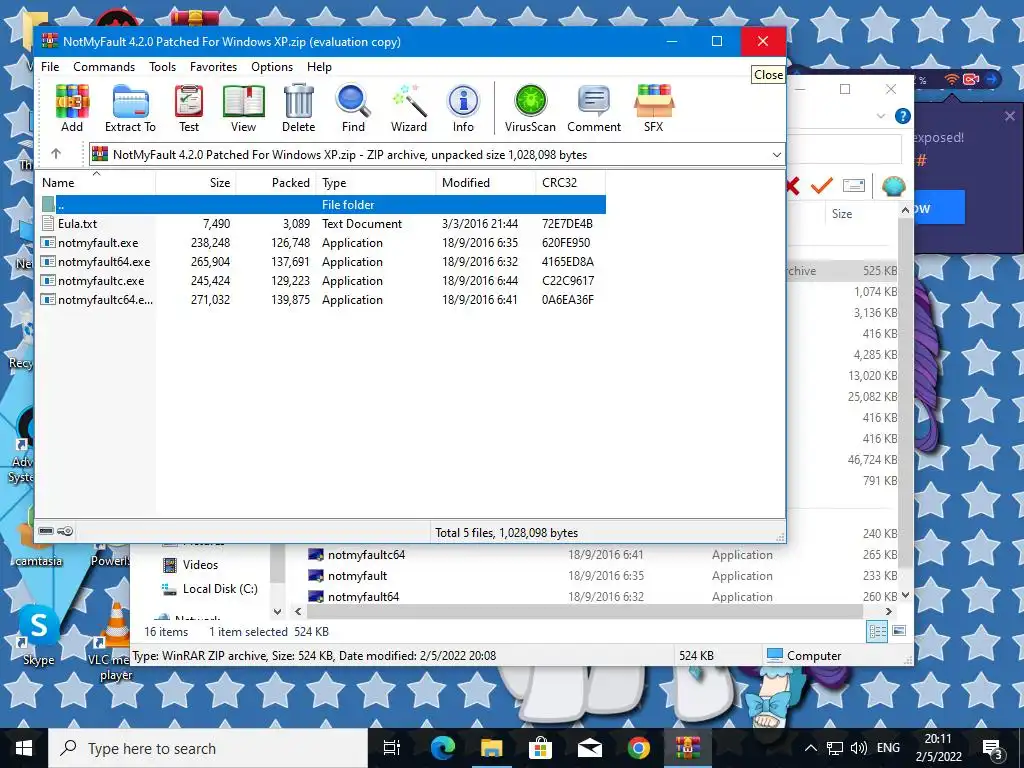Close the WinRAR window
1024x768 pixels.
coord(763,41)
